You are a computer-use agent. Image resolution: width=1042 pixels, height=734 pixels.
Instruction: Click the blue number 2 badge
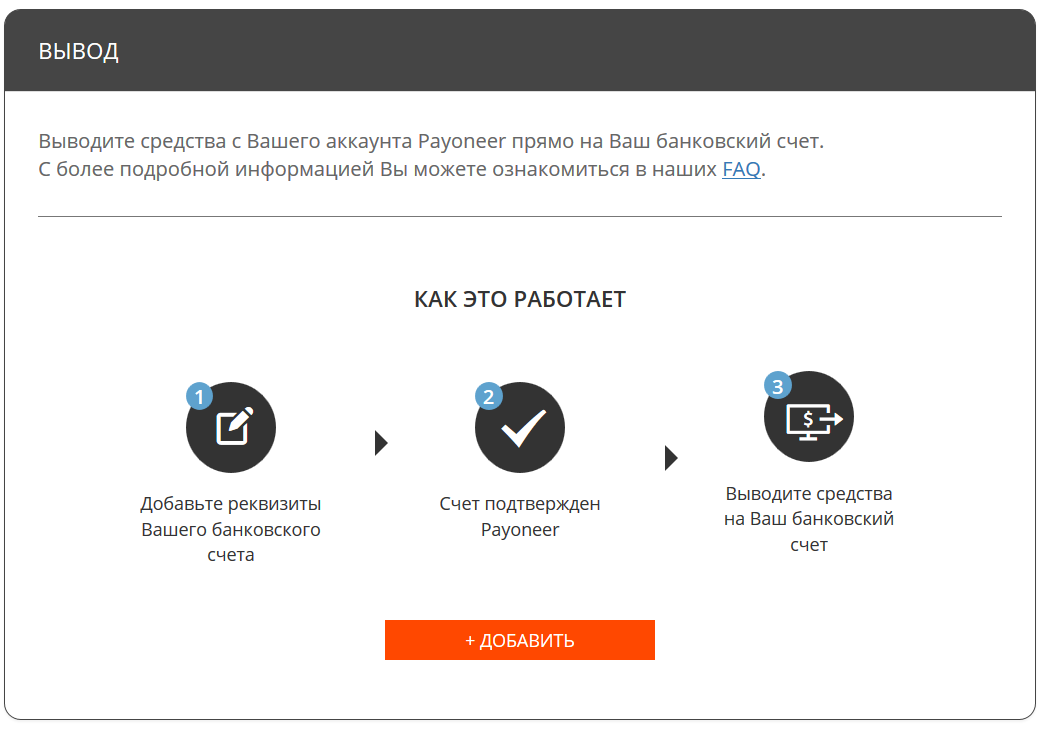point(488,396)
